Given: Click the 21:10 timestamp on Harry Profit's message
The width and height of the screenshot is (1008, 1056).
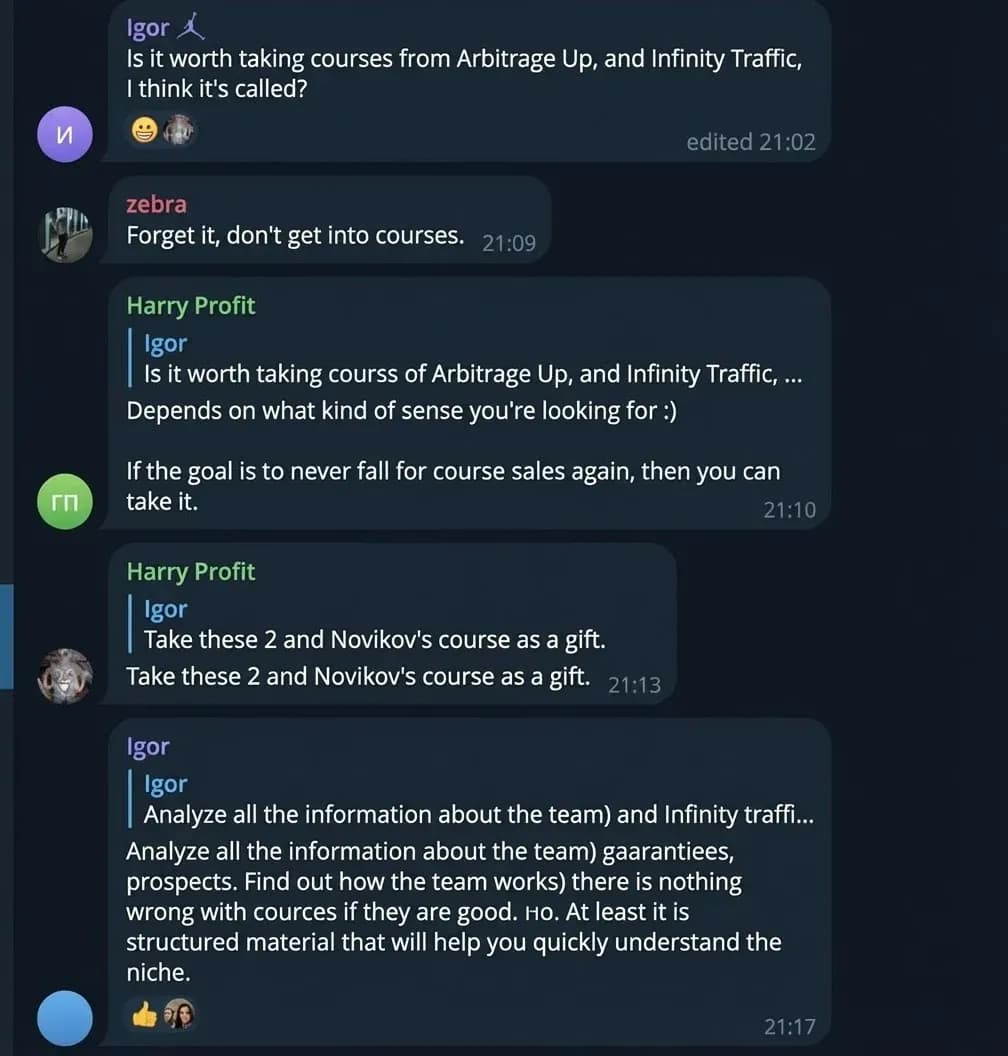Looking at the screenshot, I should [789, 510].
